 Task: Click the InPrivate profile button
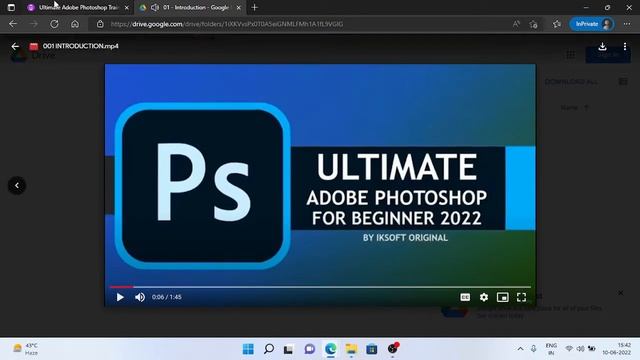point(592,24)
